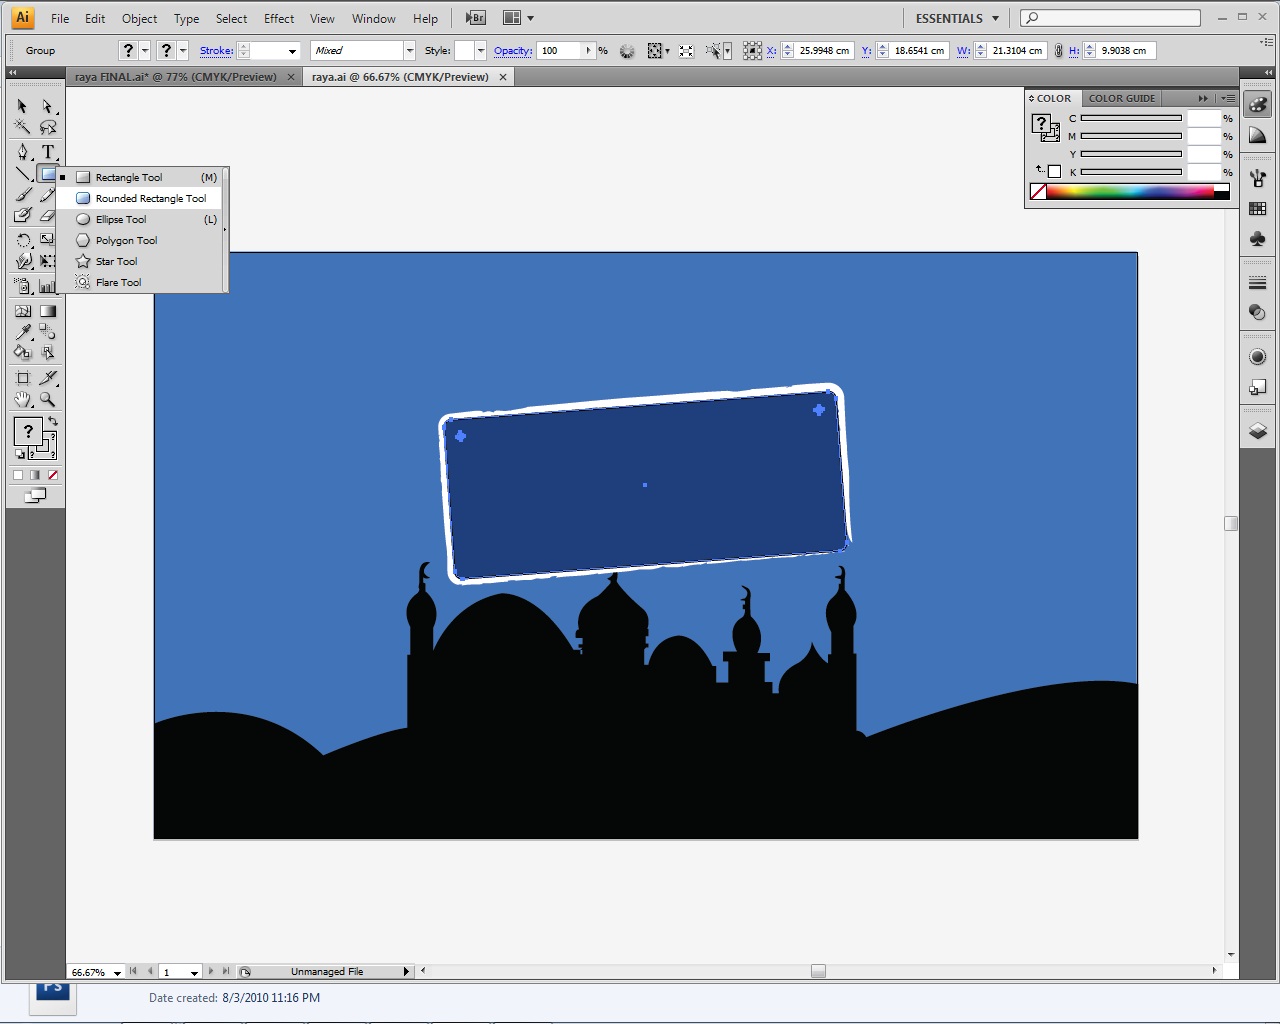Choose the Eyedropper tool
This screenshot has width=1280, height=1024.
click(x=22, y=330)
